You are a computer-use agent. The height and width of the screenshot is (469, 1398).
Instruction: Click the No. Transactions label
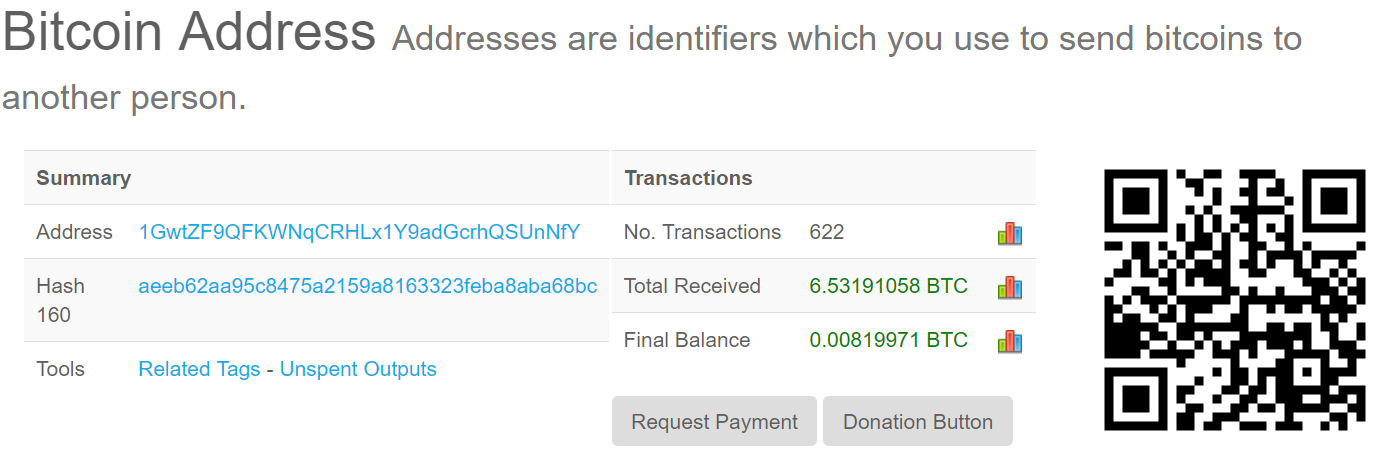pos(702,232)
